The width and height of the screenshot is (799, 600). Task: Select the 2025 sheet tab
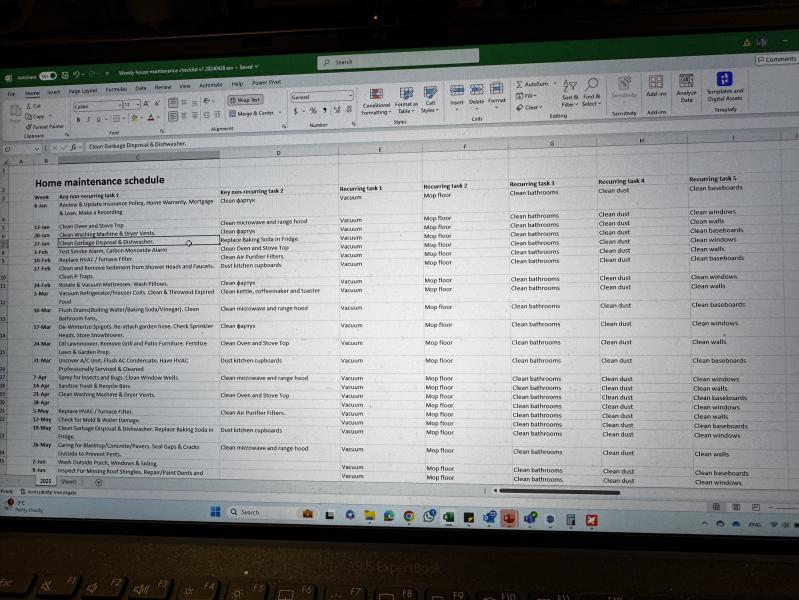(46, 482)
